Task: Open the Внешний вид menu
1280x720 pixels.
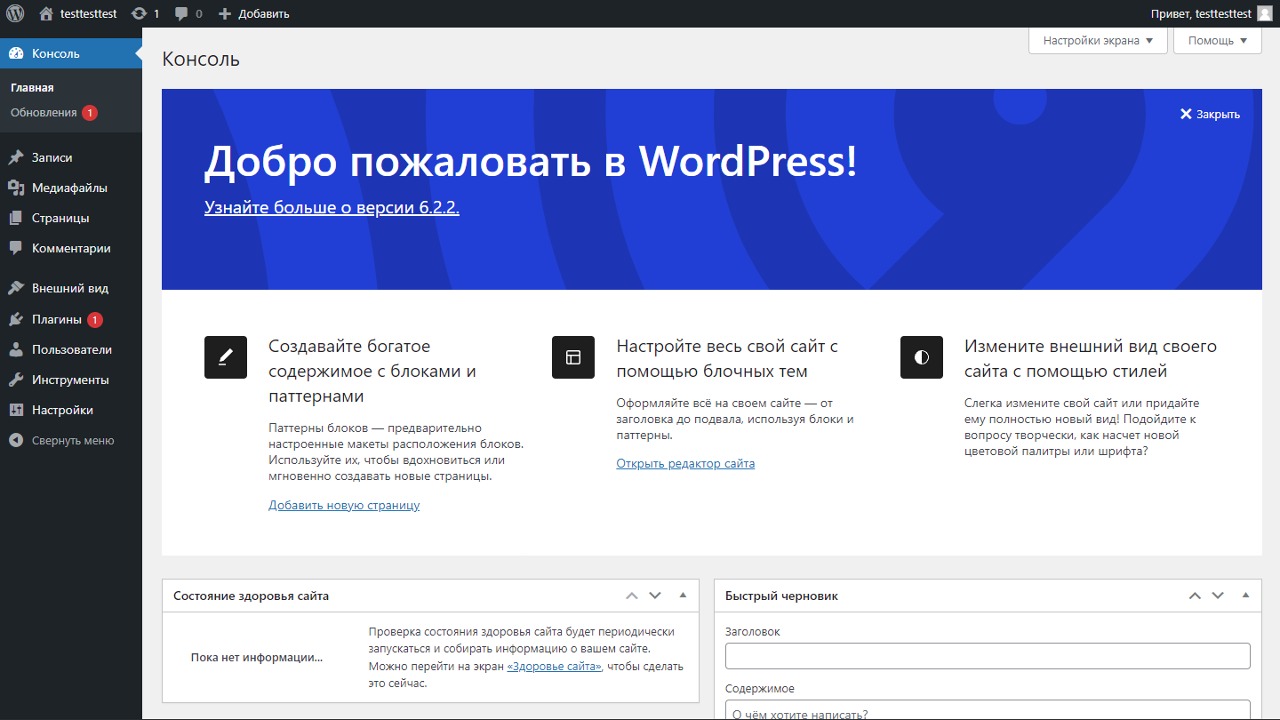Action: (x=70, y=288)
